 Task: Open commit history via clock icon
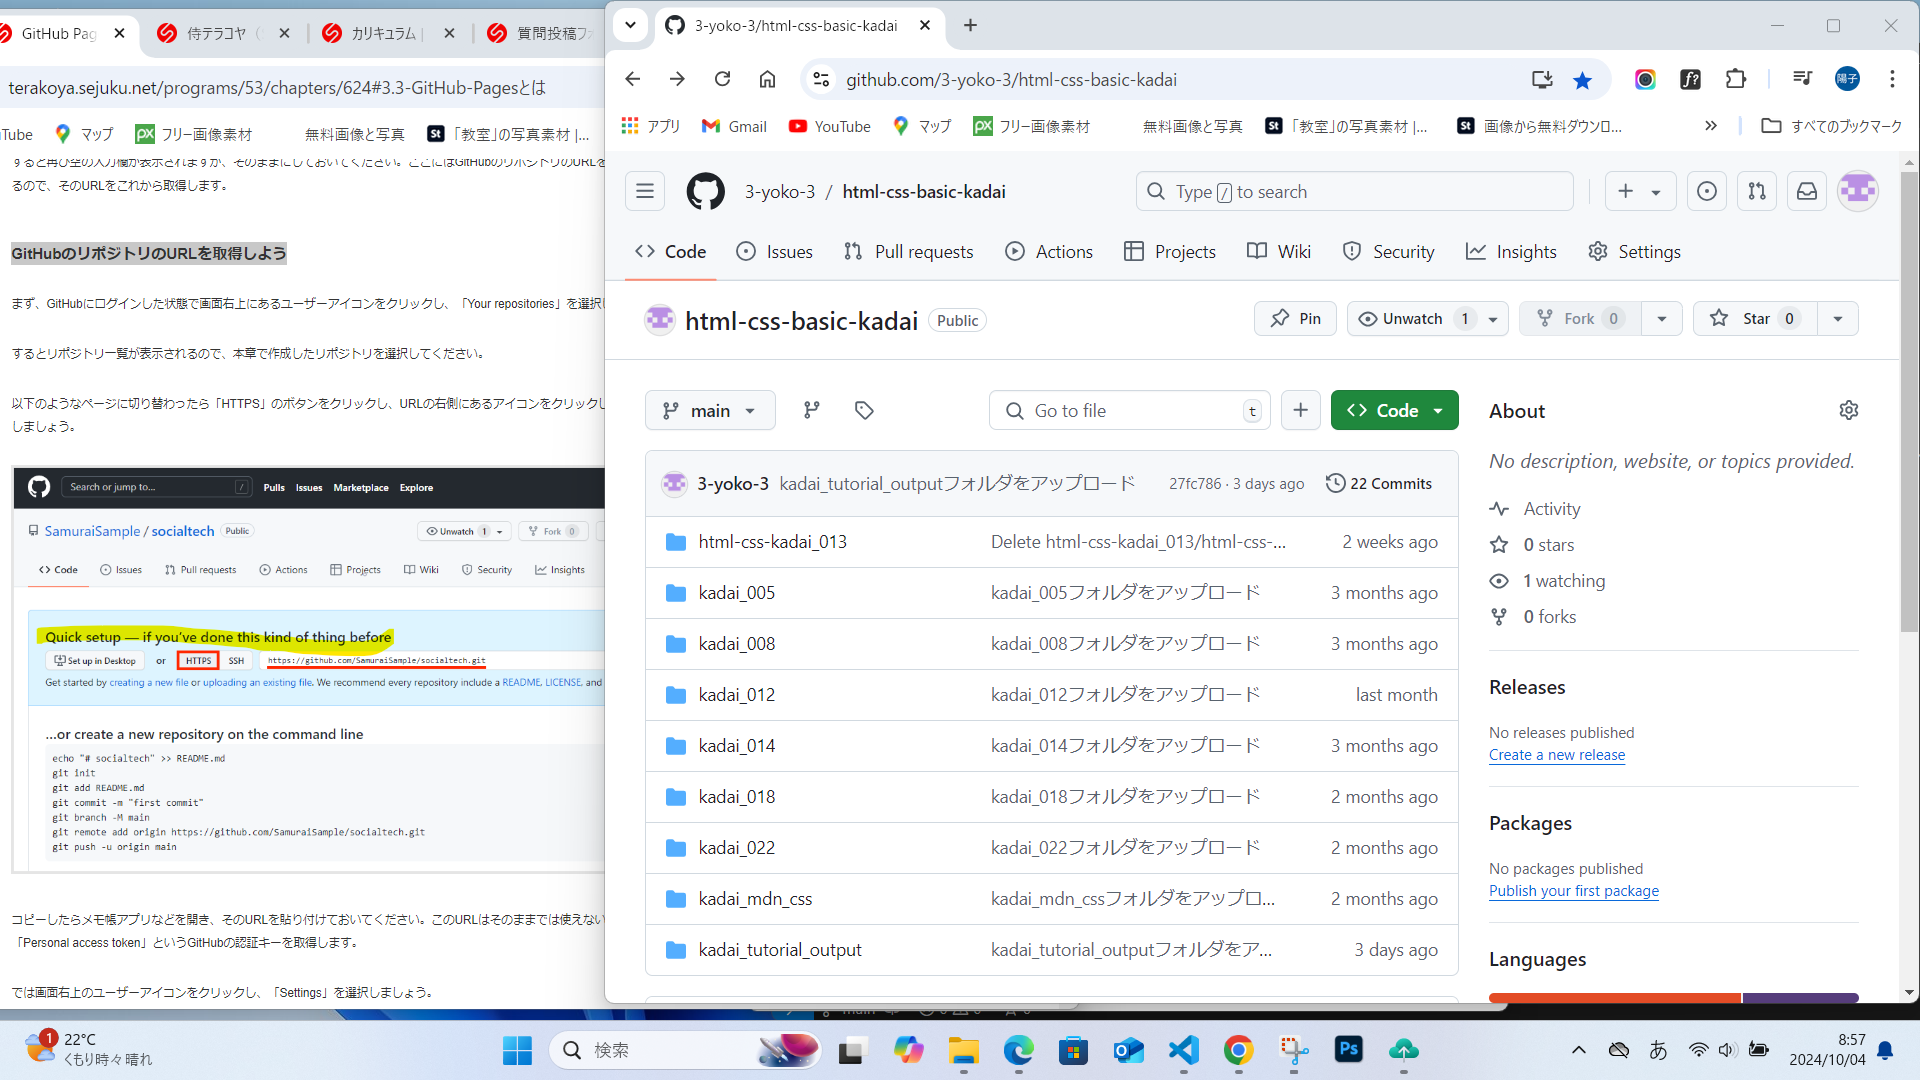pyautogui.click(x=1337, y=482)
